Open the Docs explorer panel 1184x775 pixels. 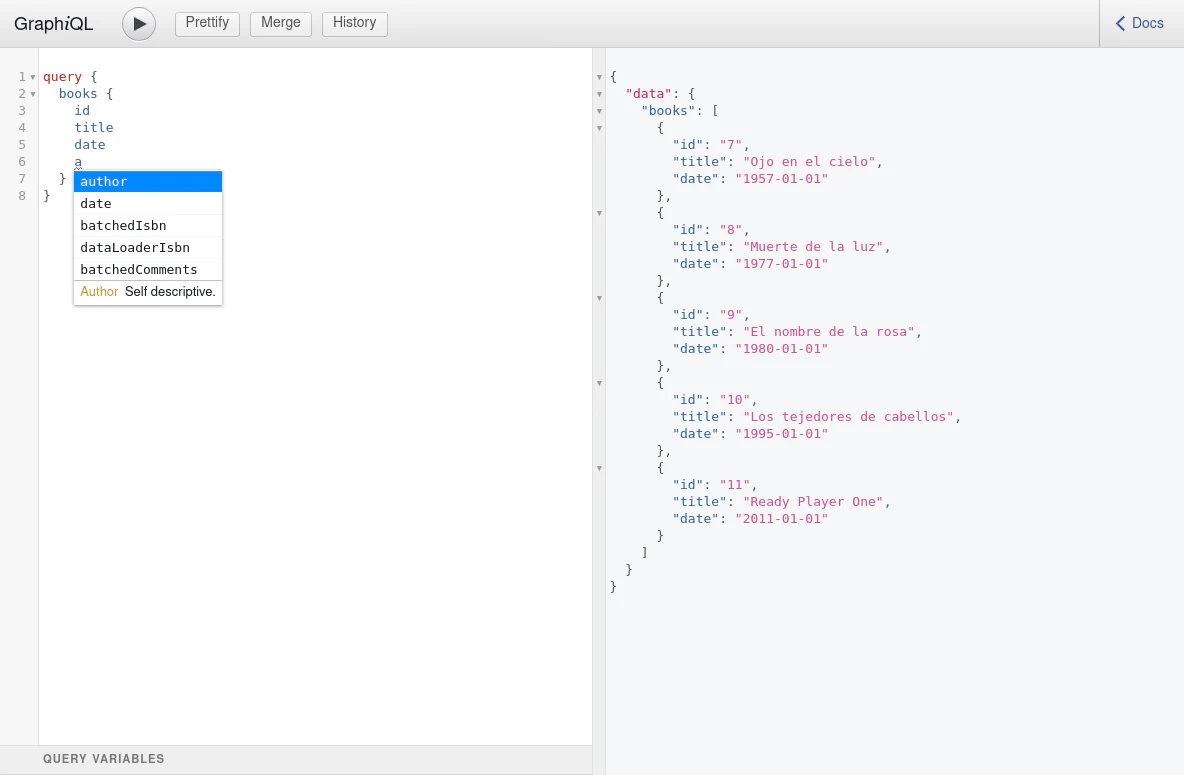point(1140,23)
